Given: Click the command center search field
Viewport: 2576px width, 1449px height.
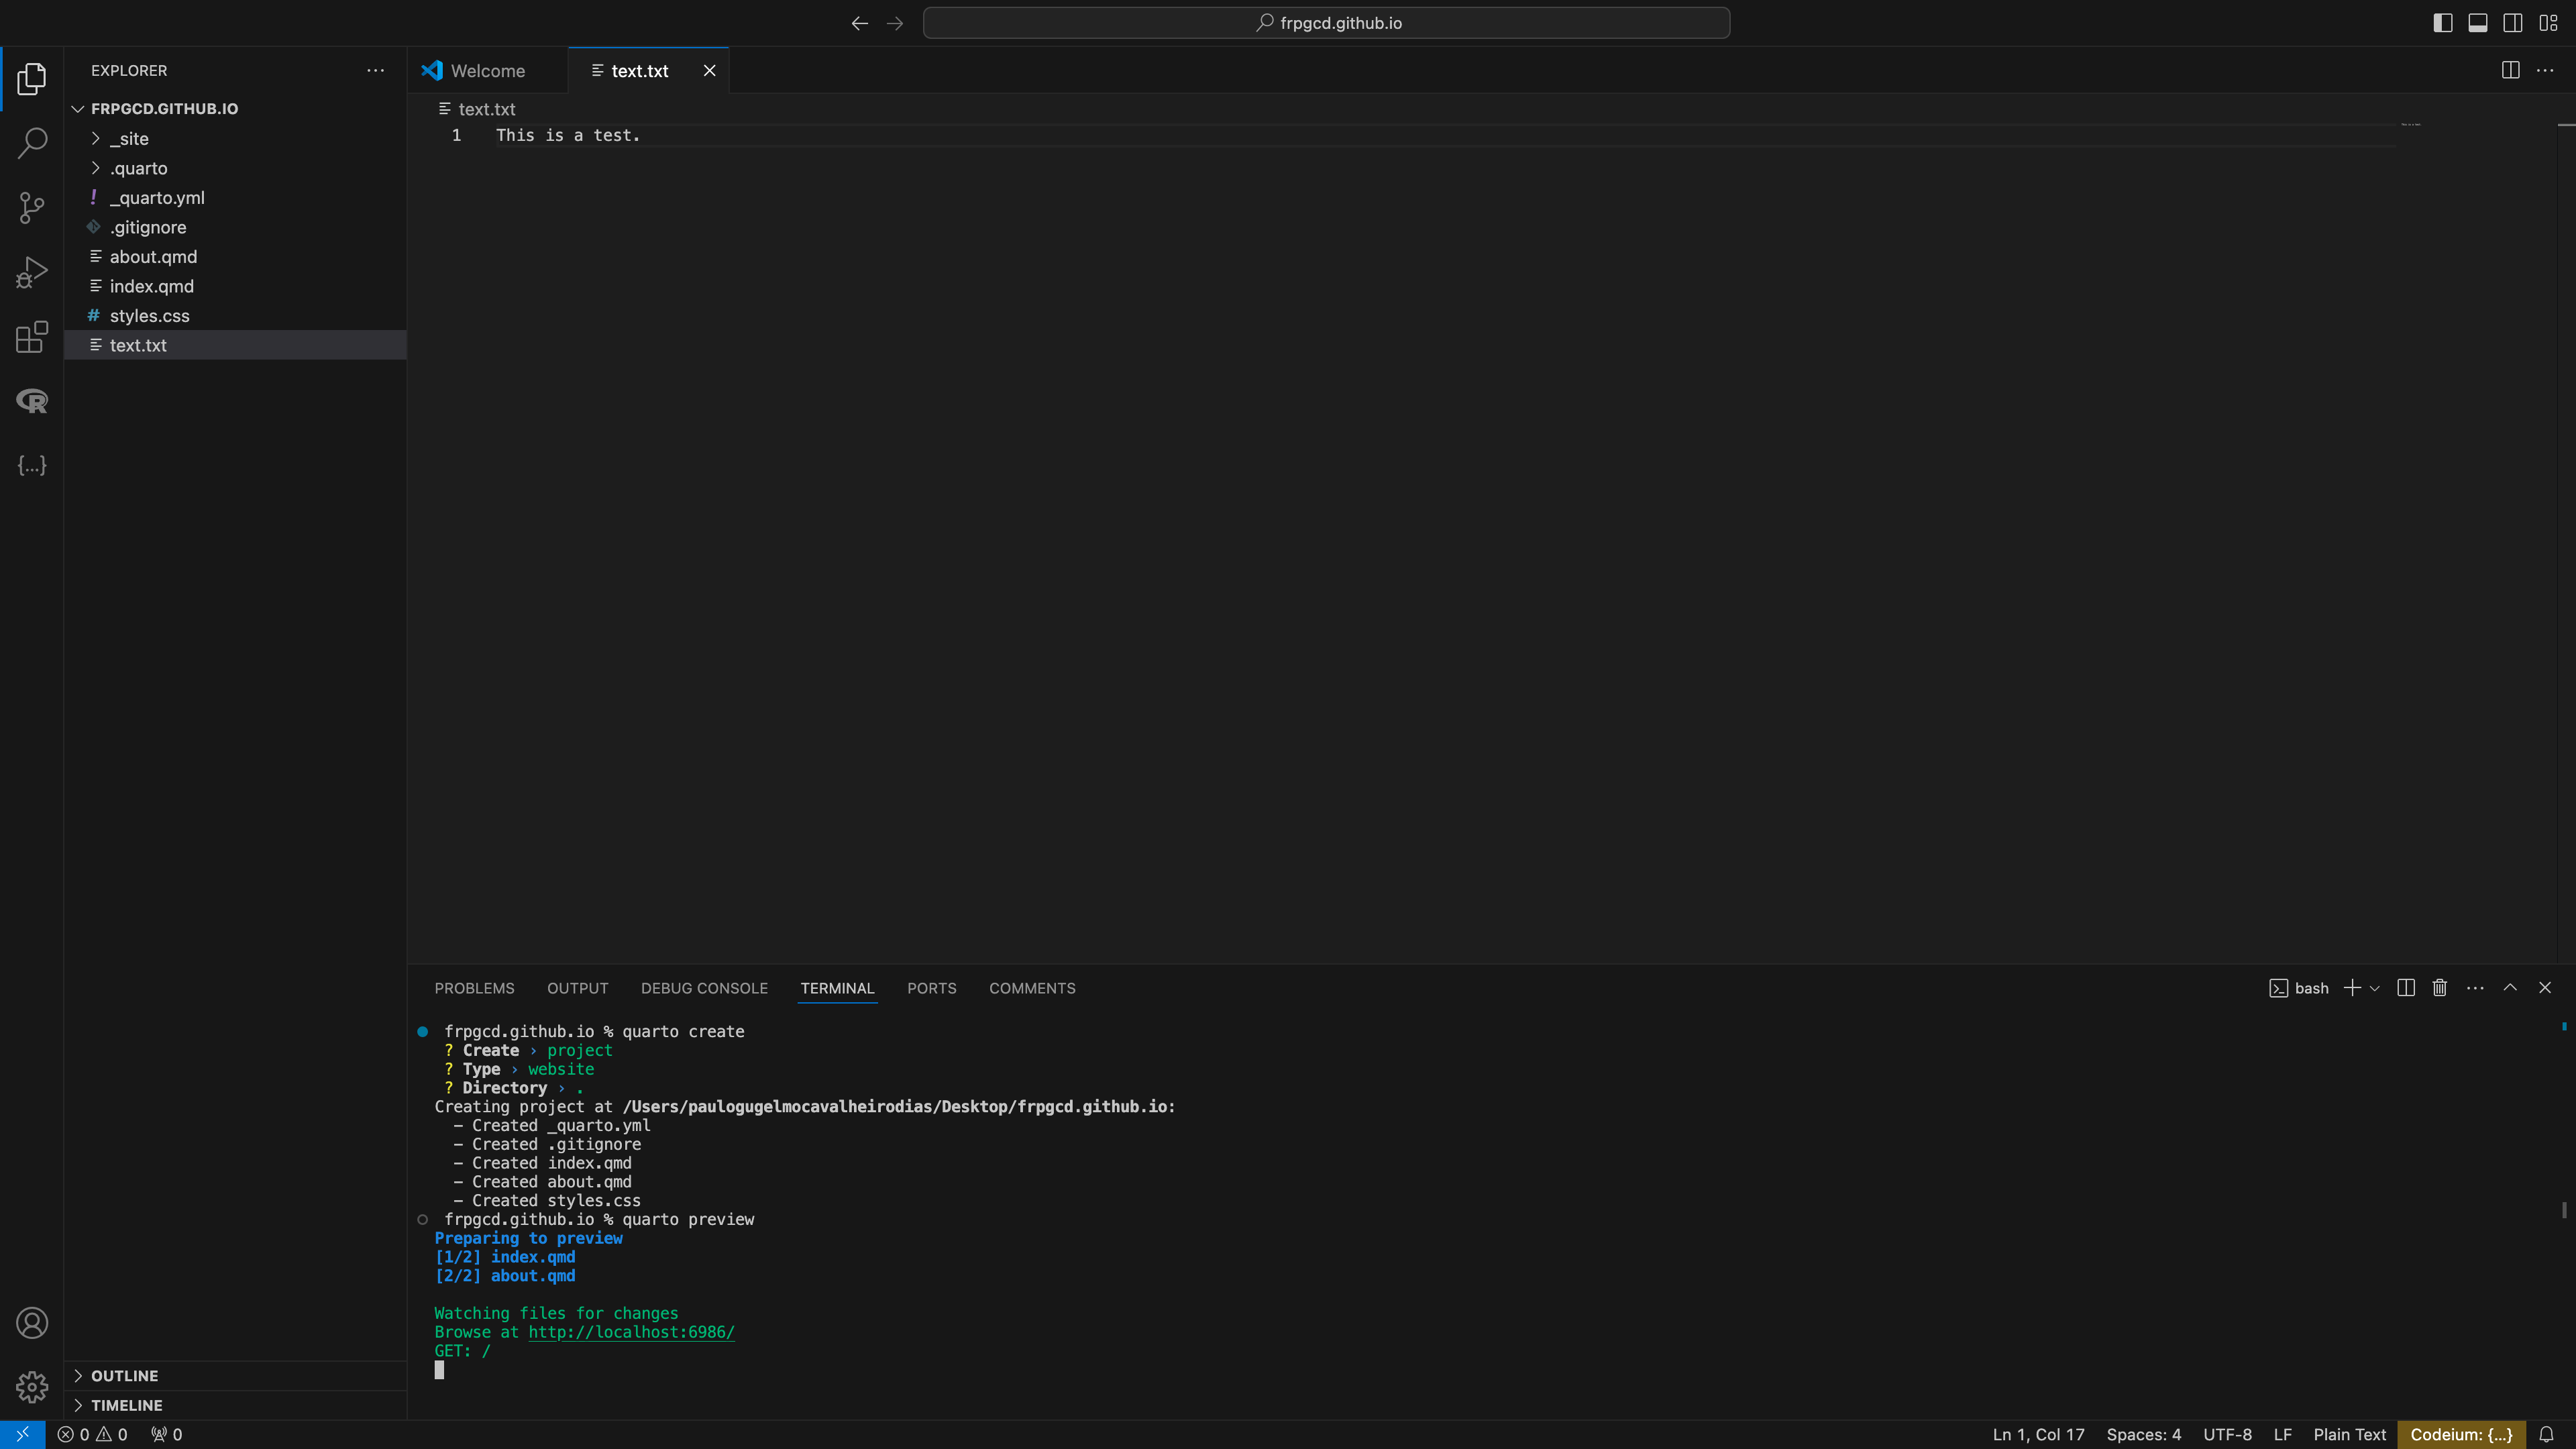Looking at the screenshot, I should tap(1326, 23).
